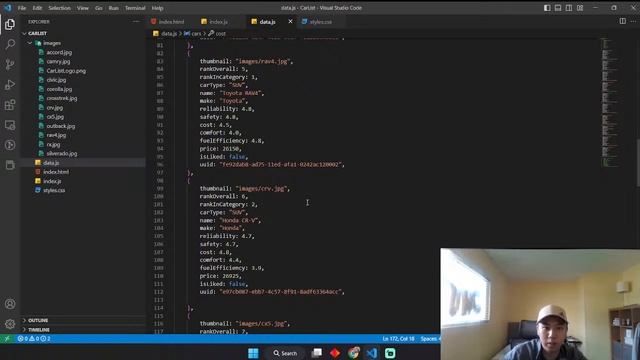Open editor More Actions ellipsis
Viewport: 640px width, 360px height.
coord(633,21)
